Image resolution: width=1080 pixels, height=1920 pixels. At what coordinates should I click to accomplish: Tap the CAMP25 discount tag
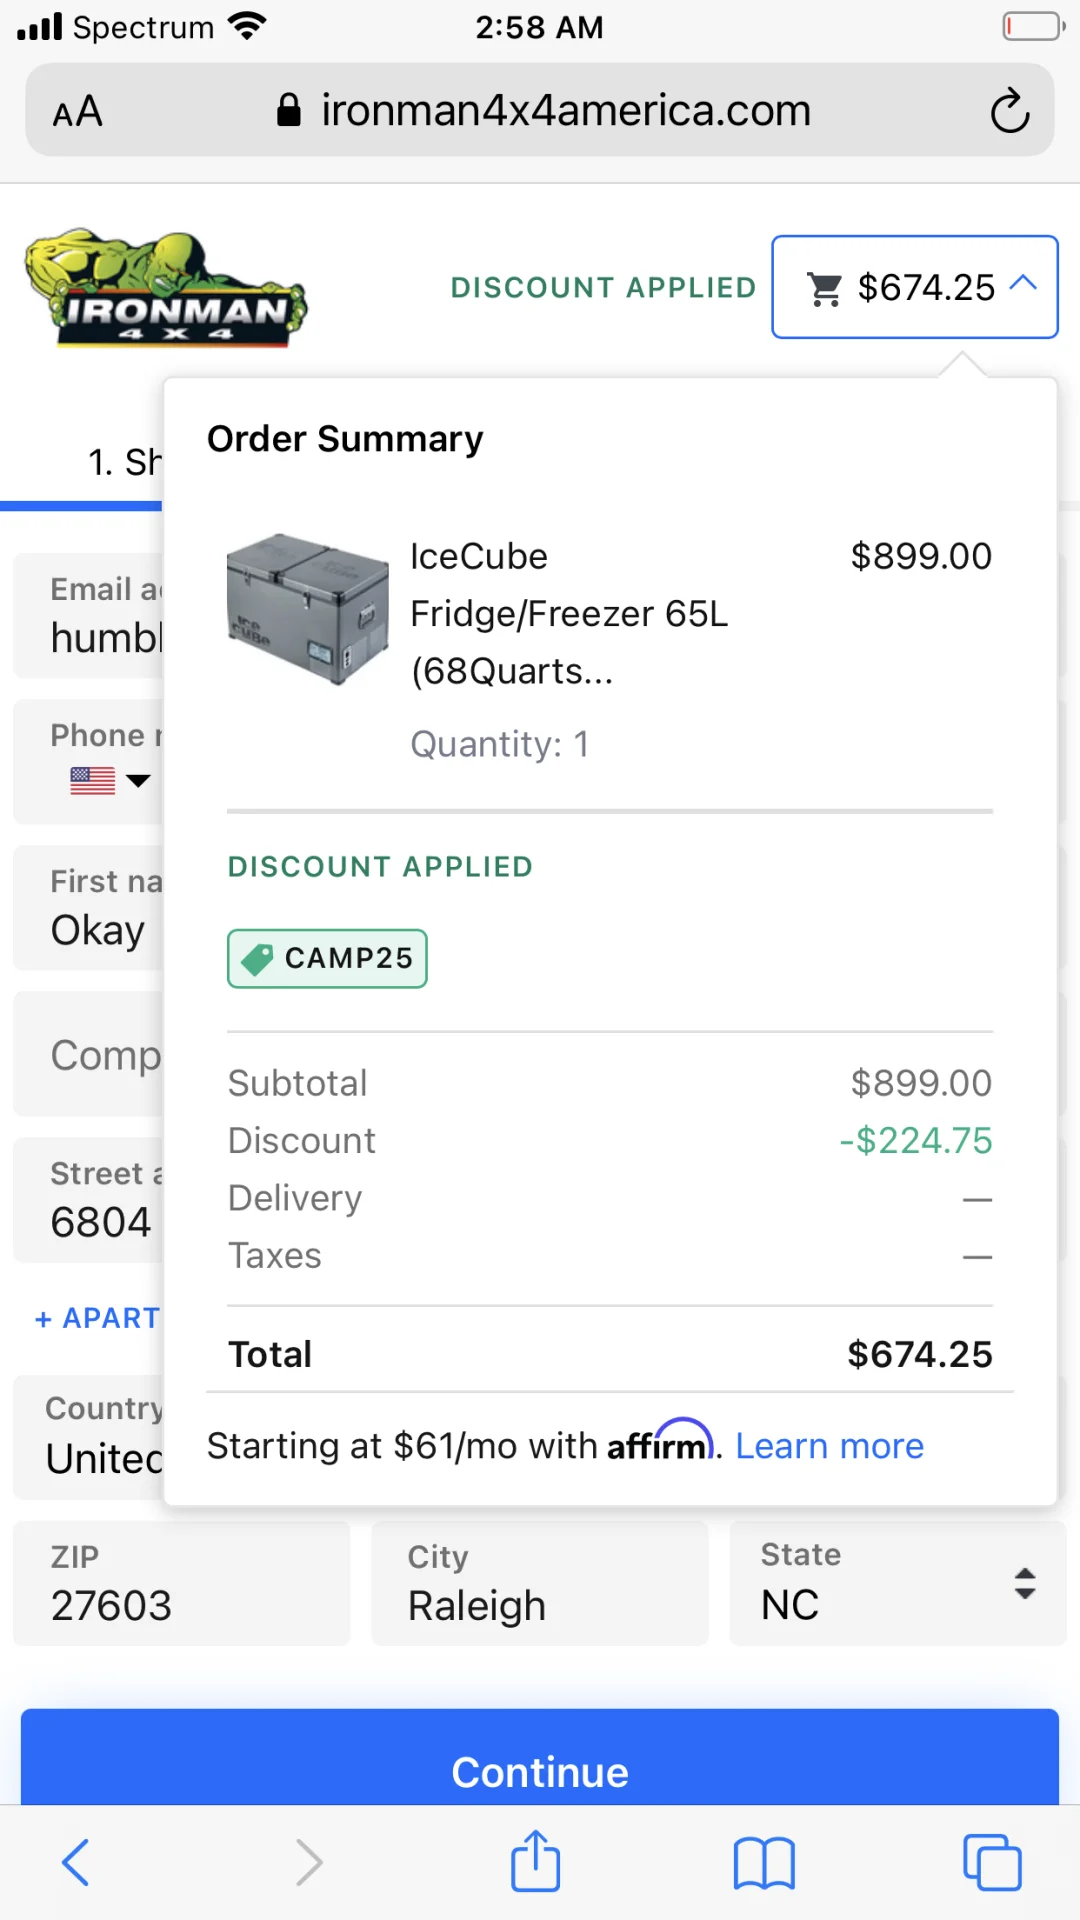coord(327,958)
